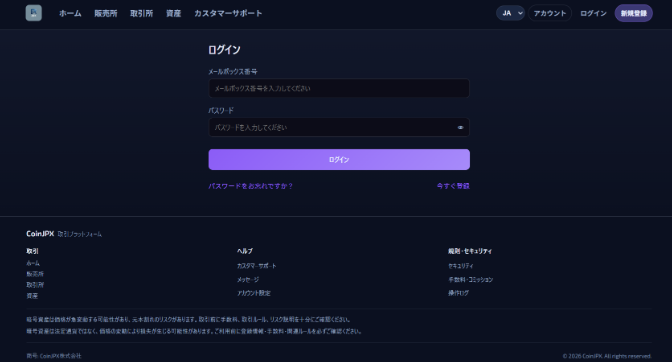Open the JA language dropdown
The width and height of the screenshot is (672, 362).
[510, 13]
